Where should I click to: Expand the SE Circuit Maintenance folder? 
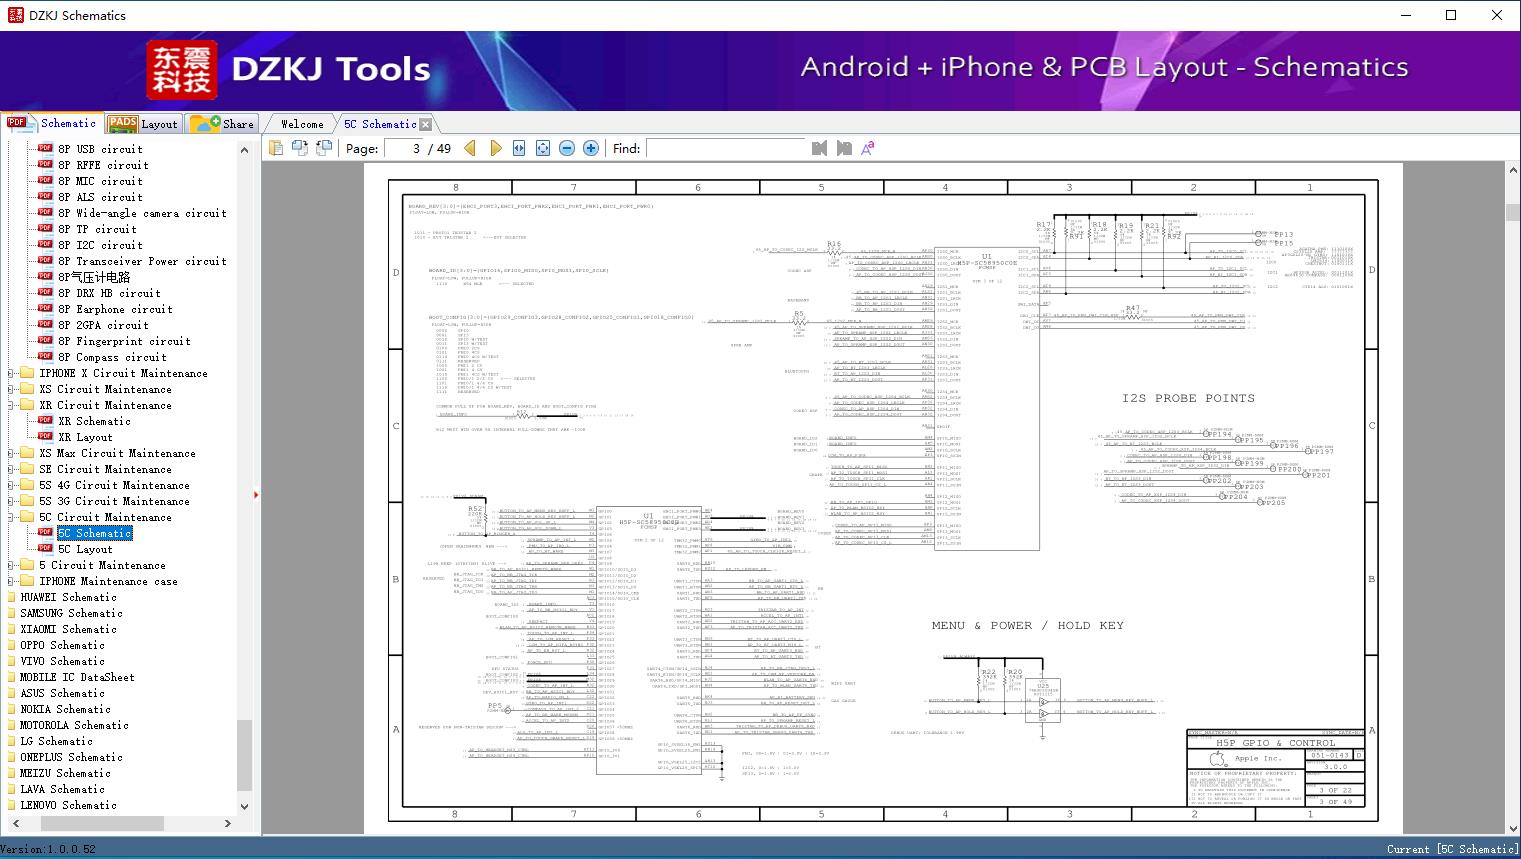(11, 469)
